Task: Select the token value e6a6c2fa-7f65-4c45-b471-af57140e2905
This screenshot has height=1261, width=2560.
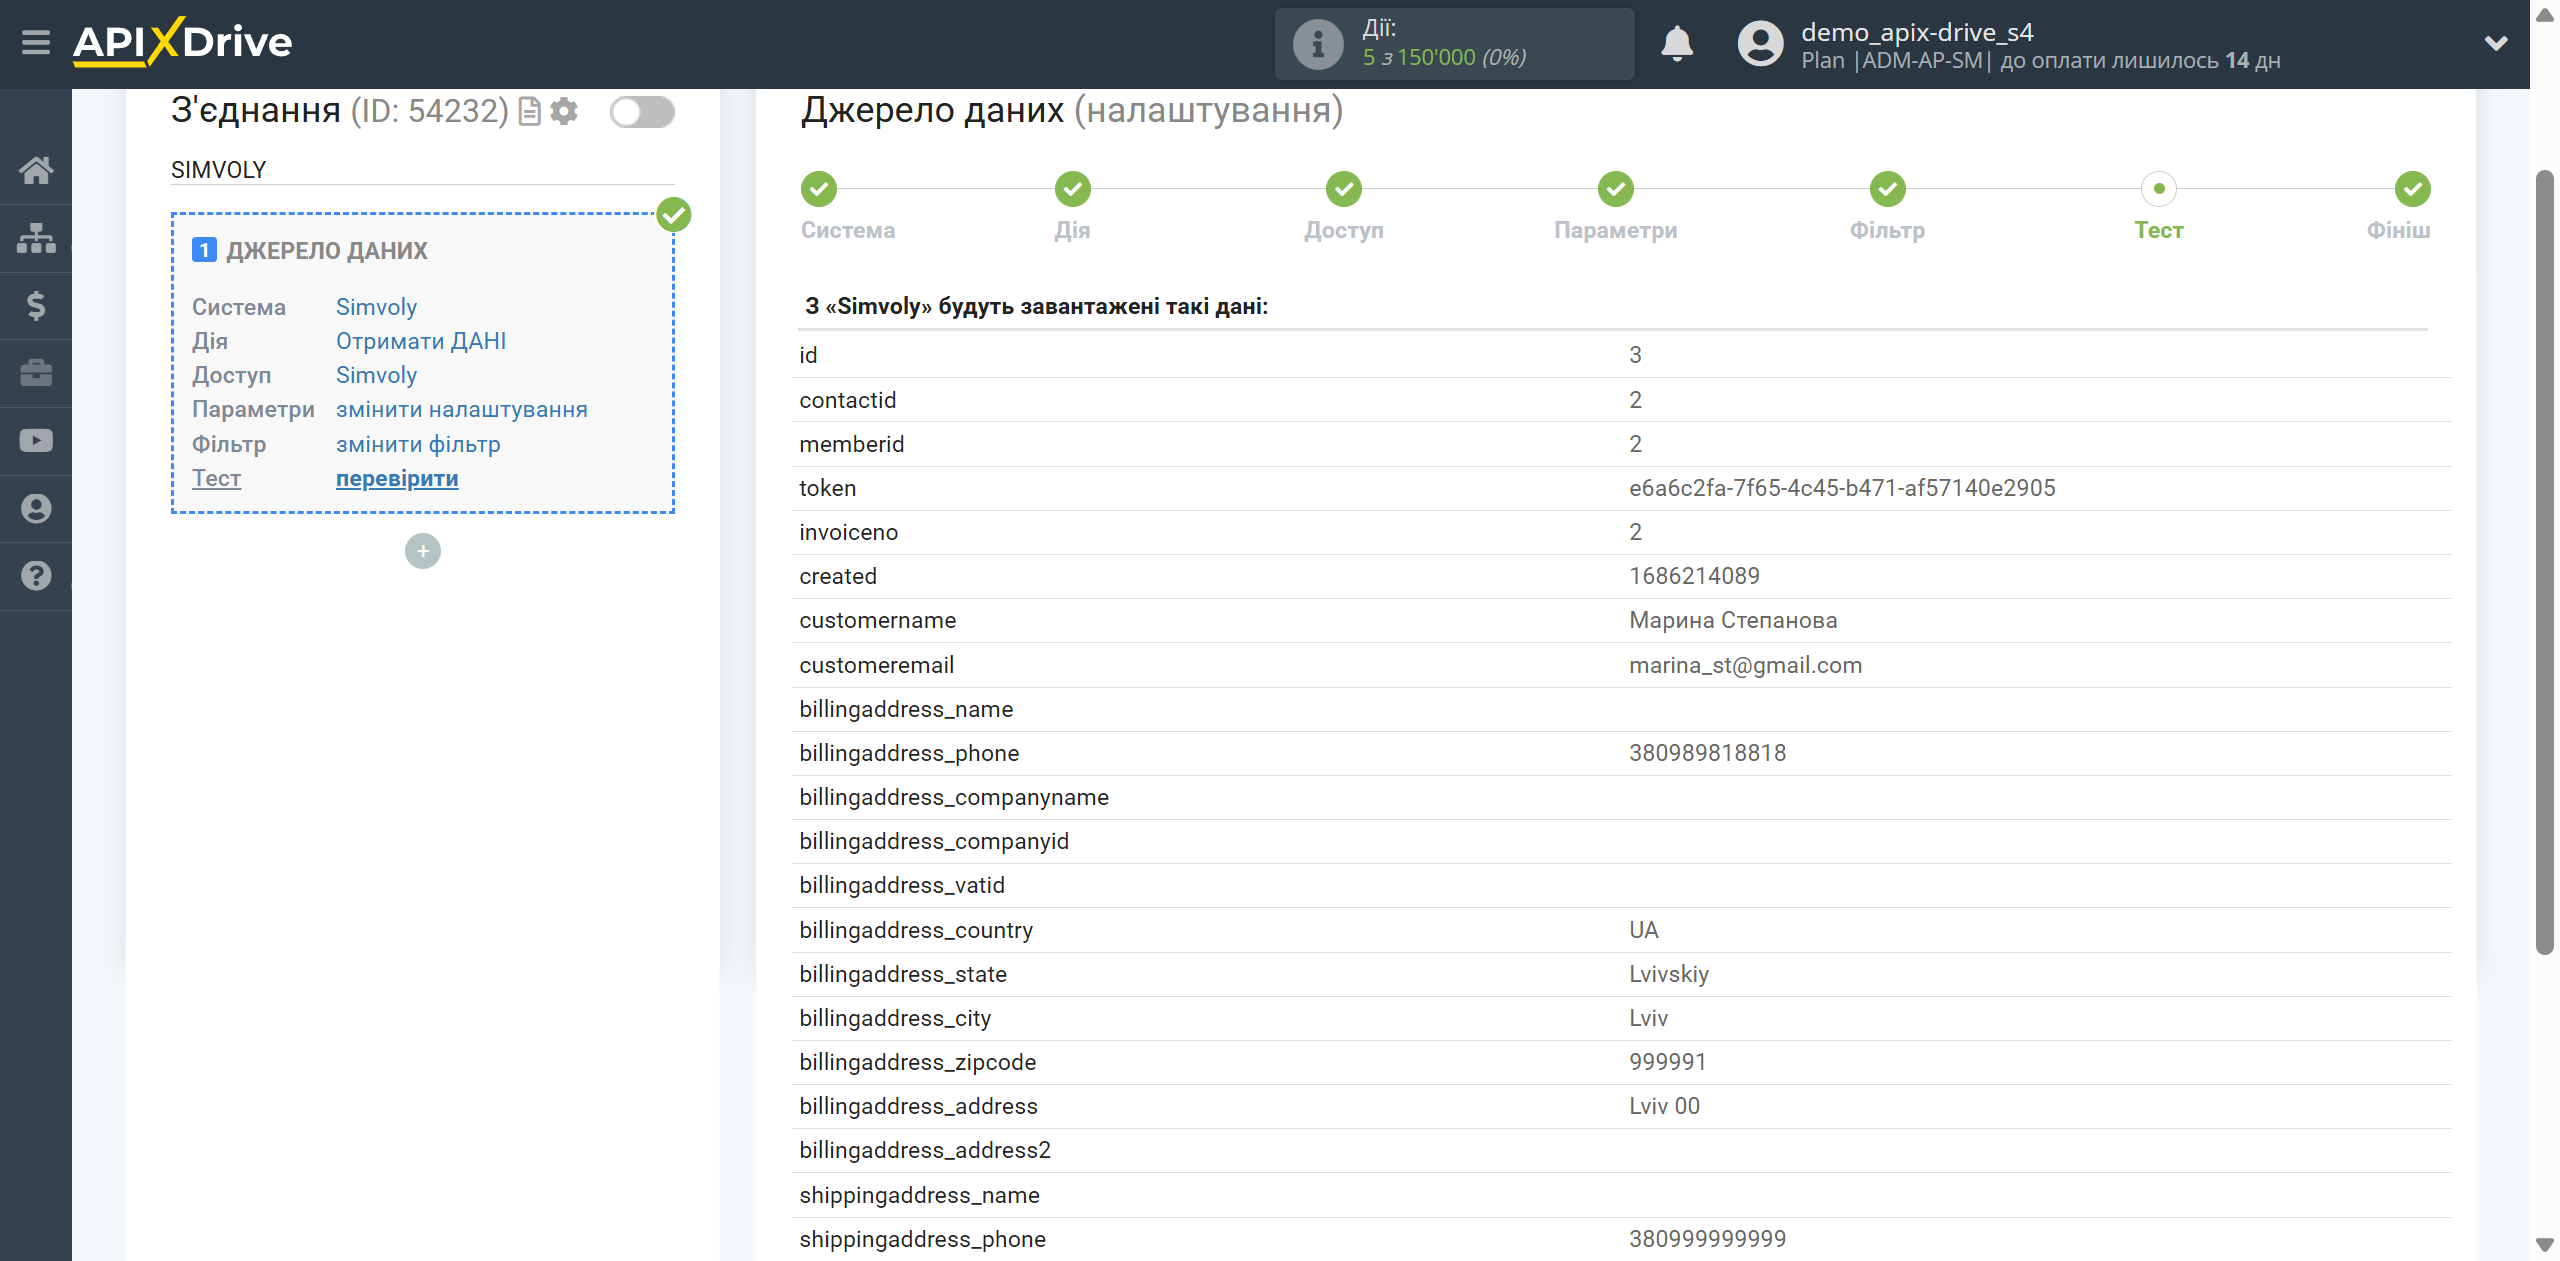Action: (1842, 488)
